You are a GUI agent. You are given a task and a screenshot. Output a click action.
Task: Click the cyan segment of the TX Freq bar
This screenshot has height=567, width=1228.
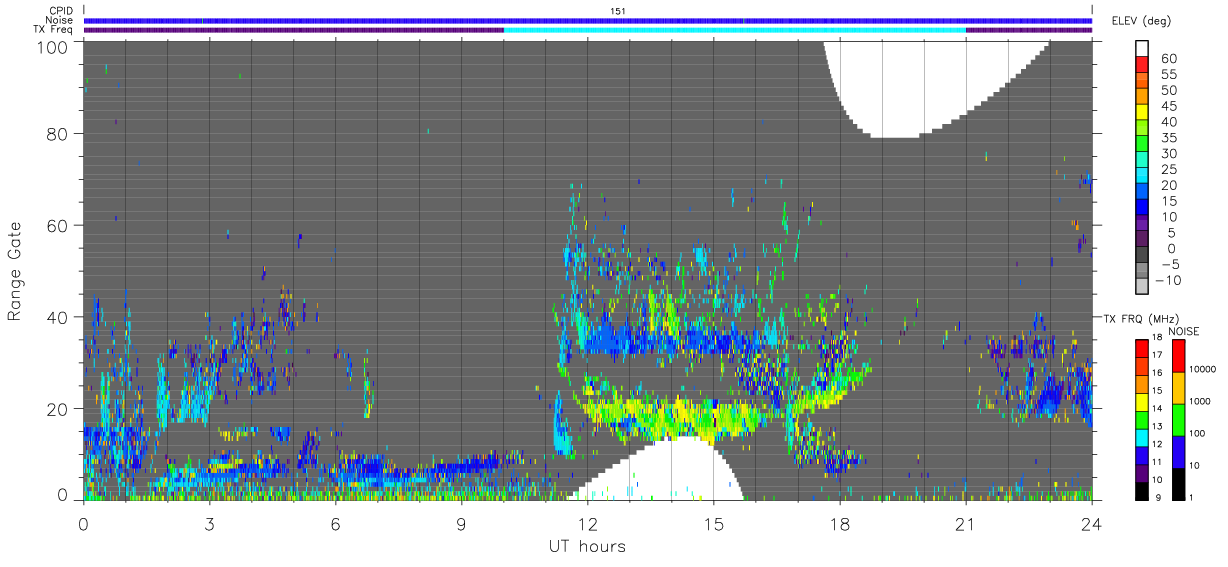tap(735, 30)
